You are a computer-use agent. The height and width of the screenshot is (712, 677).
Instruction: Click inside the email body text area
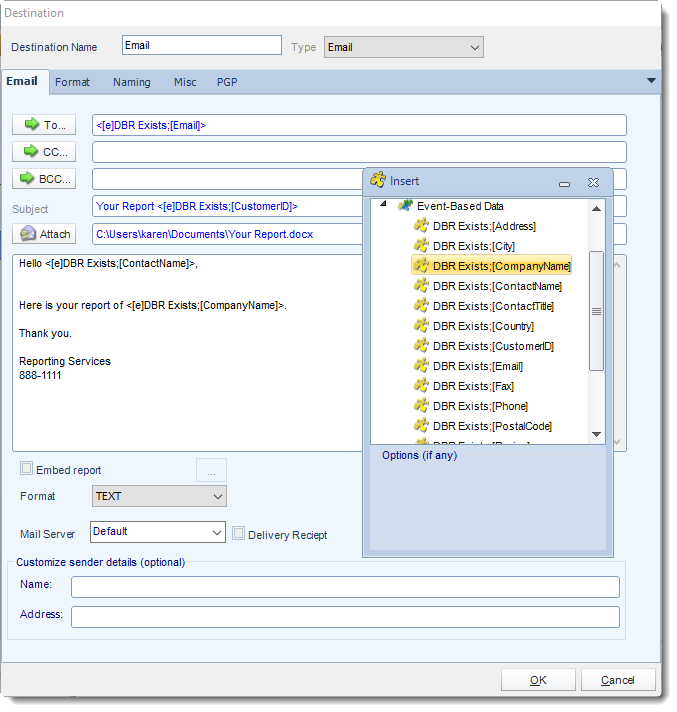tap(187, 353)
